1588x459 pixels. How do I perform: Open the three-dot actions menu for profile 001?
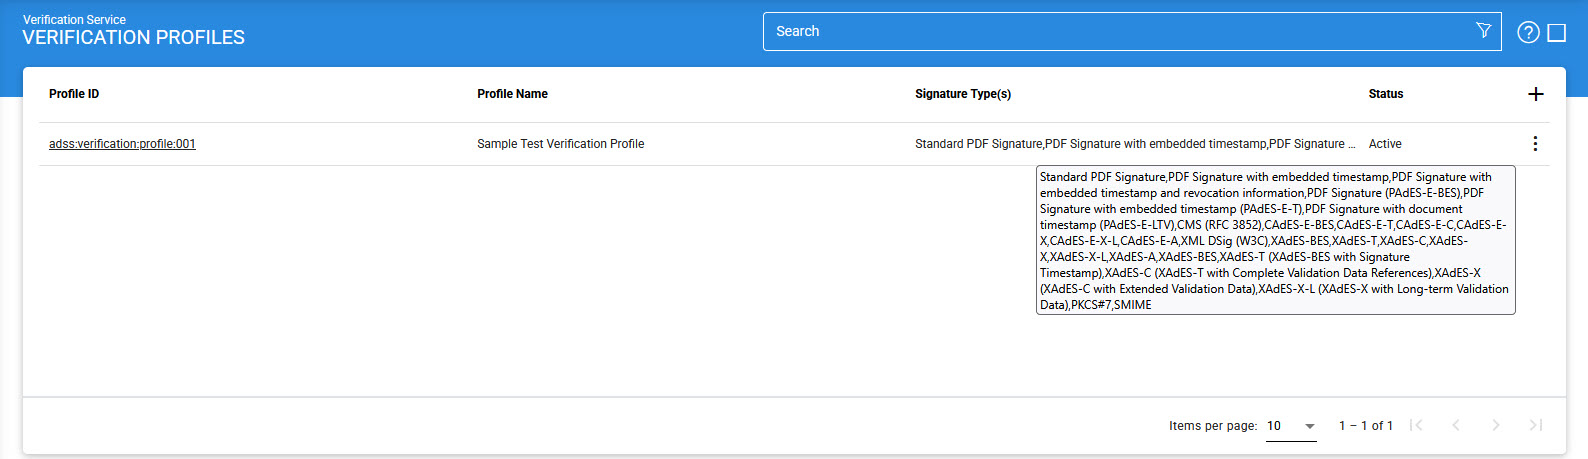1535,144
